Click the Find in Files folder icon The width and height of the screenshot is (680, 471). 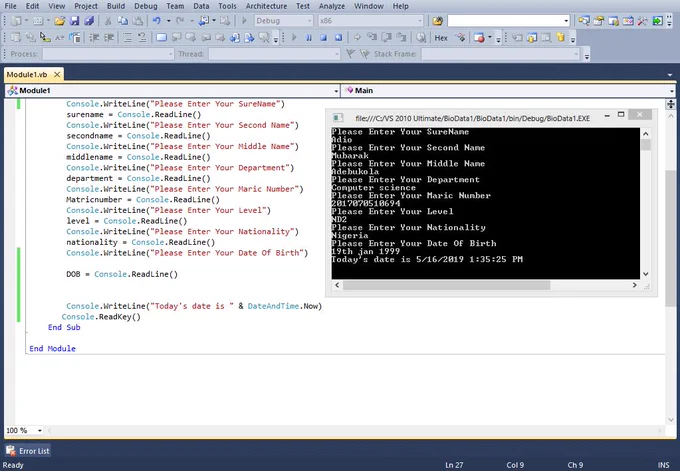pyautogui.click(x=438, y=21)
